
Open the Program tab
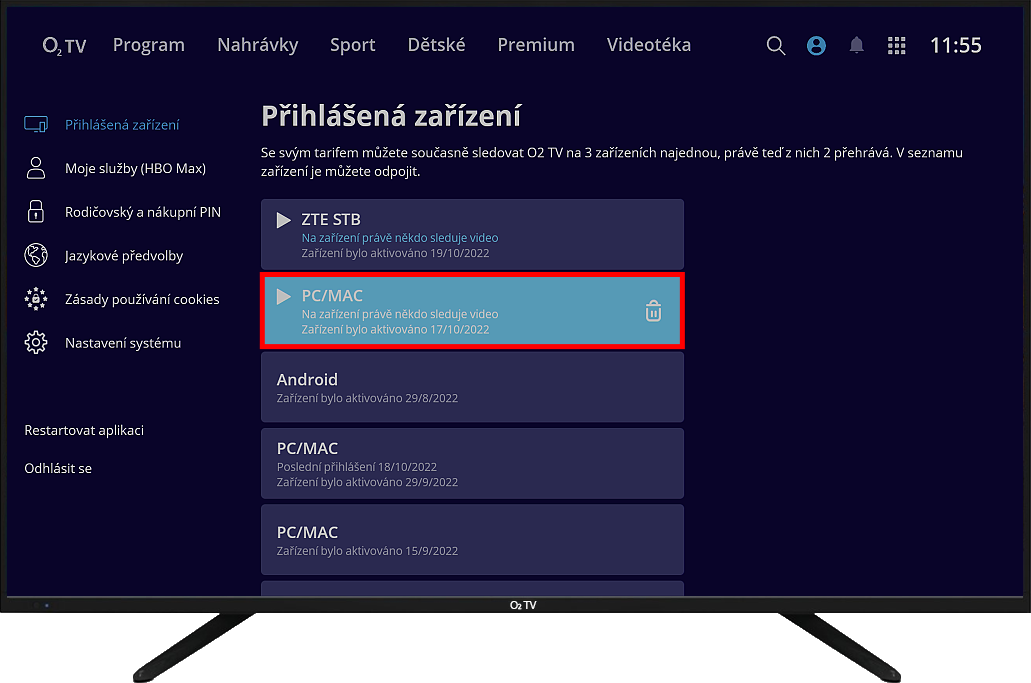point(149,45)
